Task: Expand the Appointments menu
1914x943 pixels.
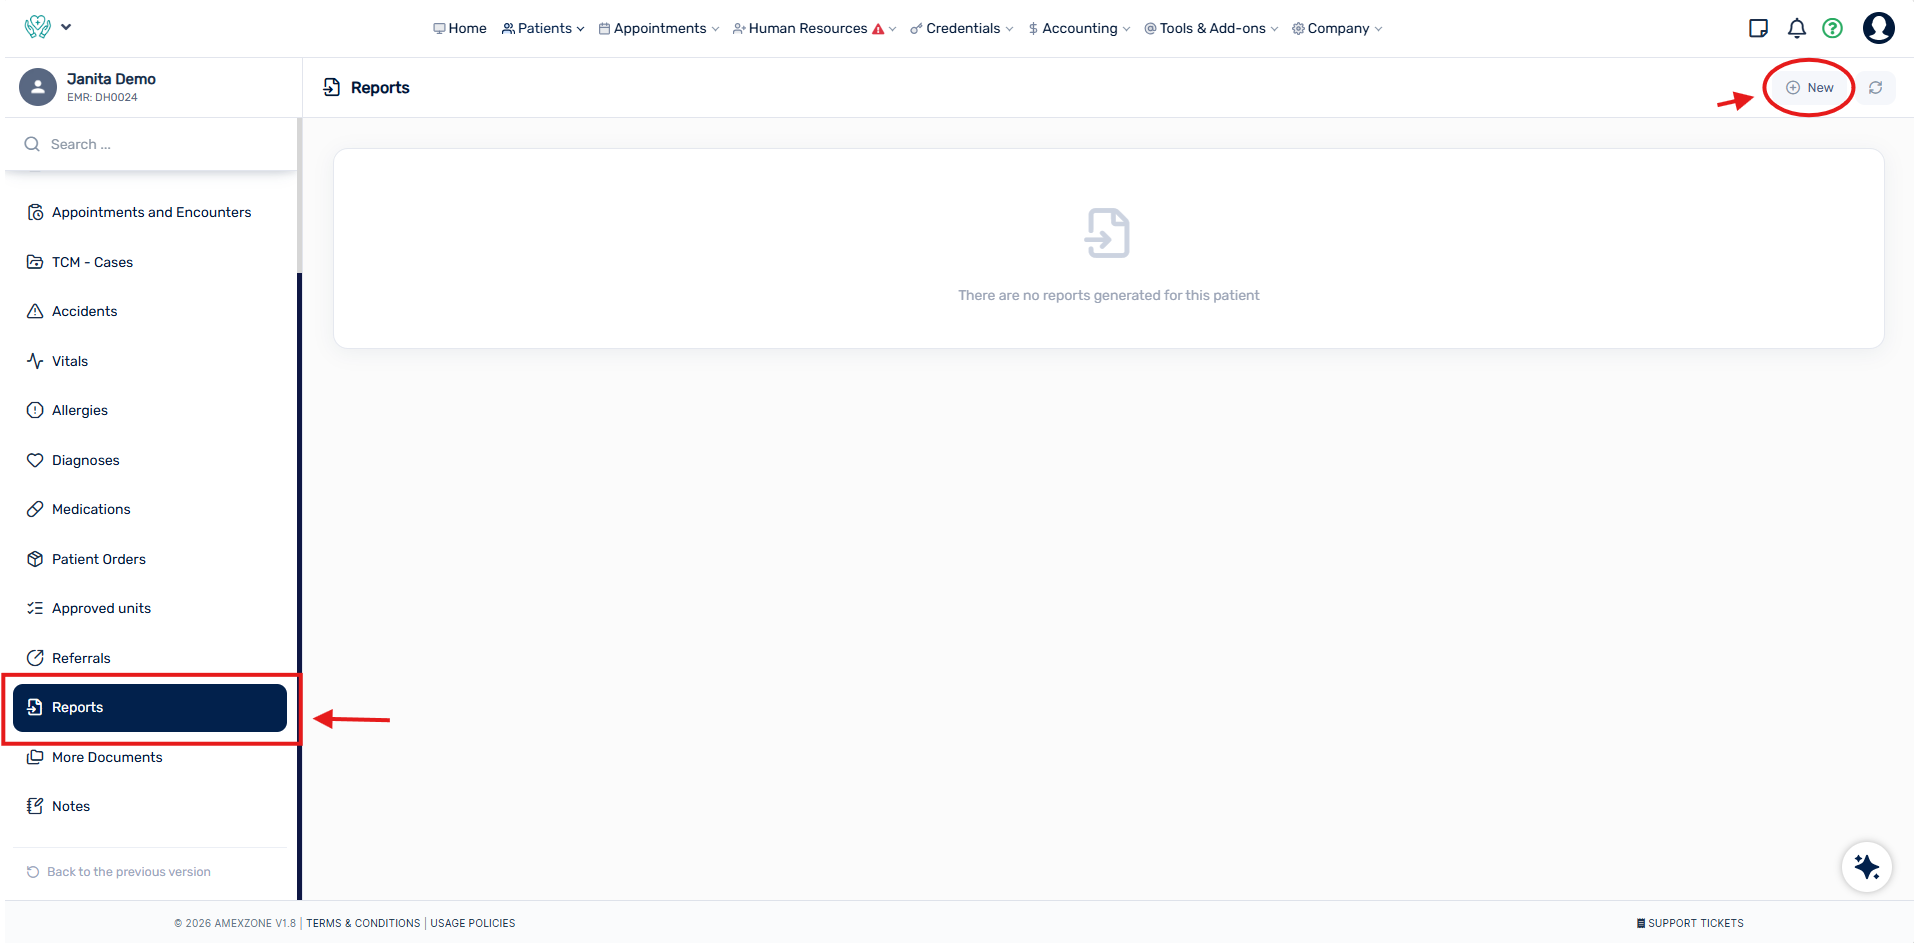Action: coord(659,28)
